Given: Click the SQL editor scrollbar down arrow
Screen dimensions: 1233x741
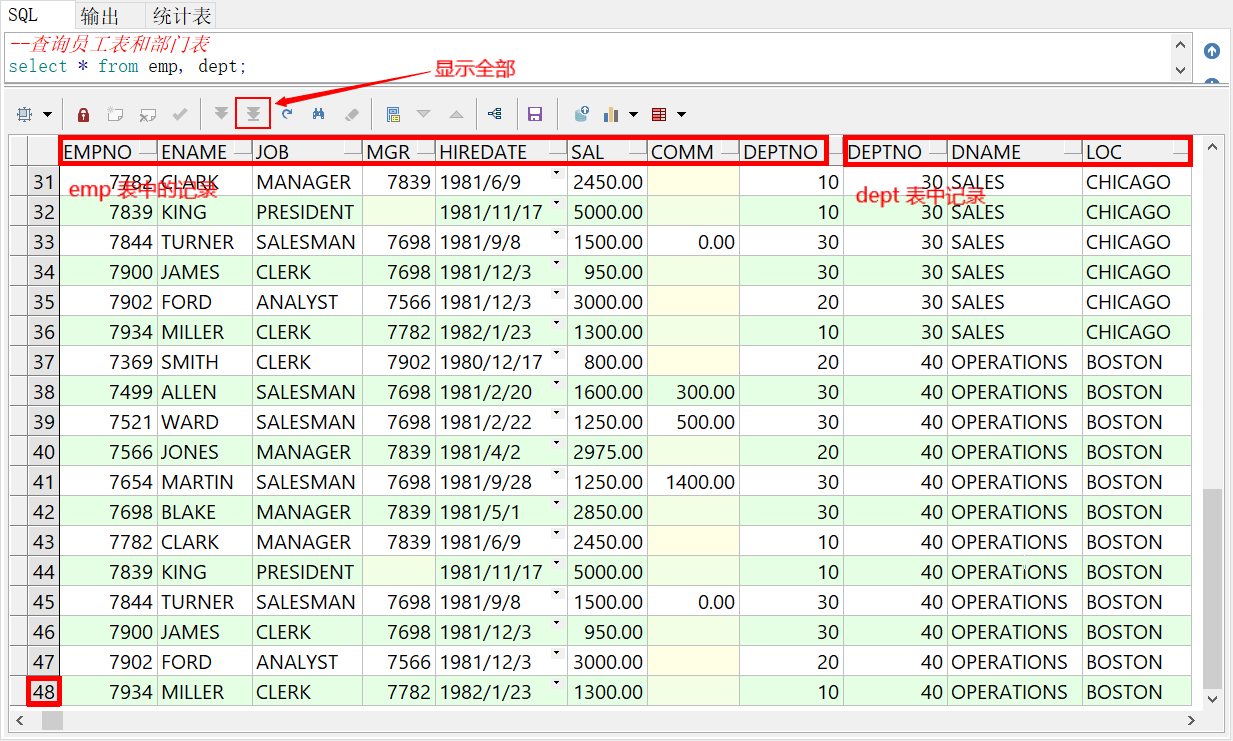Looking at the screenshot, I should coord(1180,70).
